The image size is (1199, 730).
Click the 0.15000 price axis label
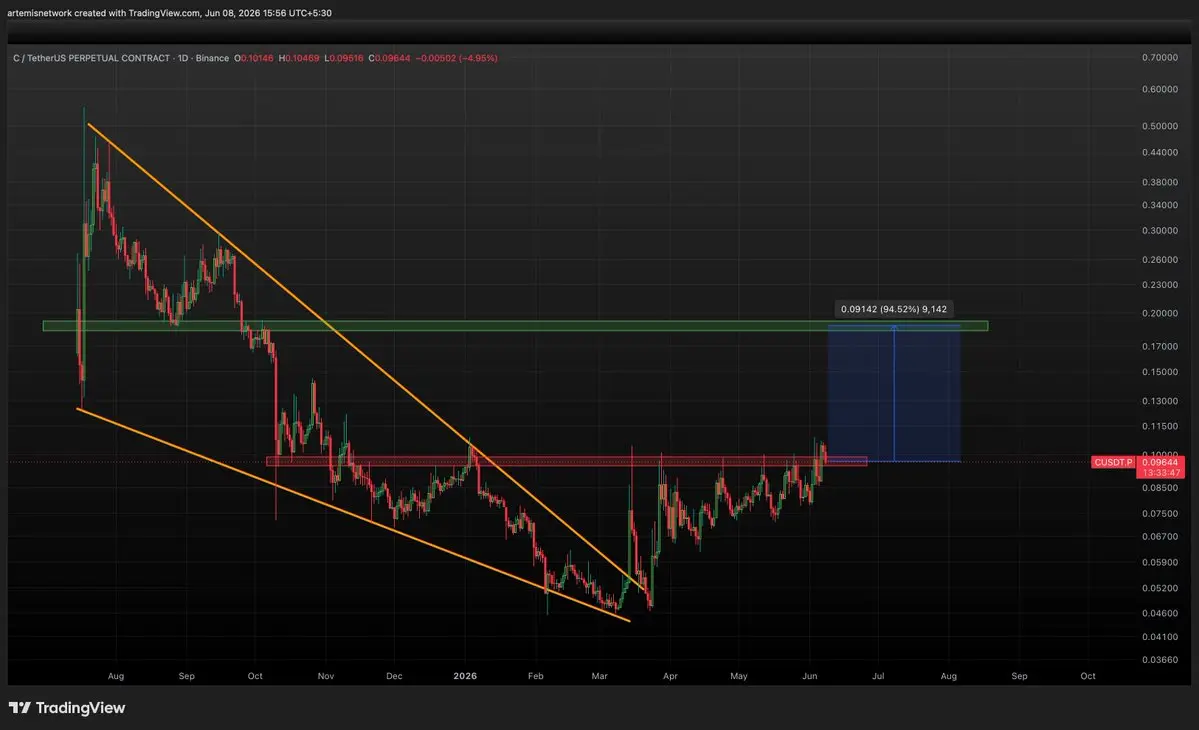pyautogui.click(x=1159, y=372)
